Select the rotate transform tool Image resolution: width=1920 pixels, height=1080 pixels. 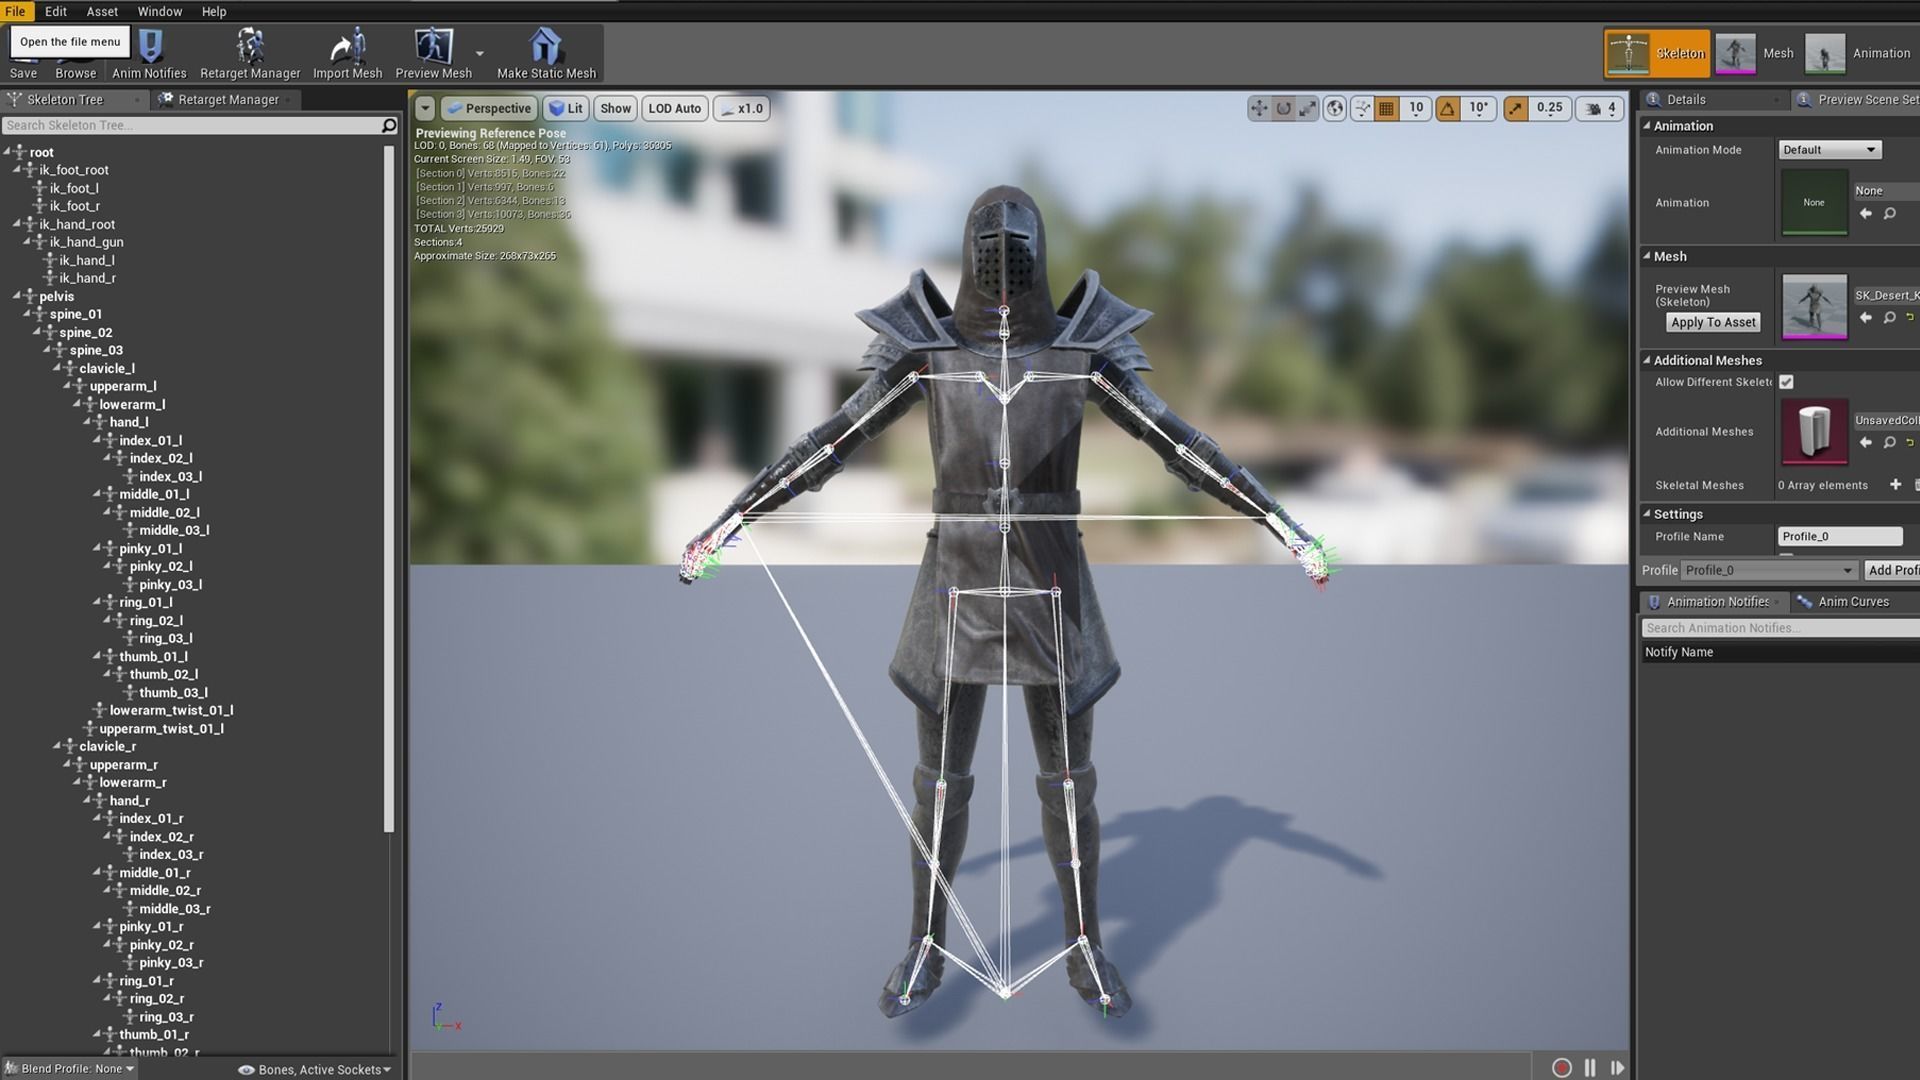(x=1283, y=108)
